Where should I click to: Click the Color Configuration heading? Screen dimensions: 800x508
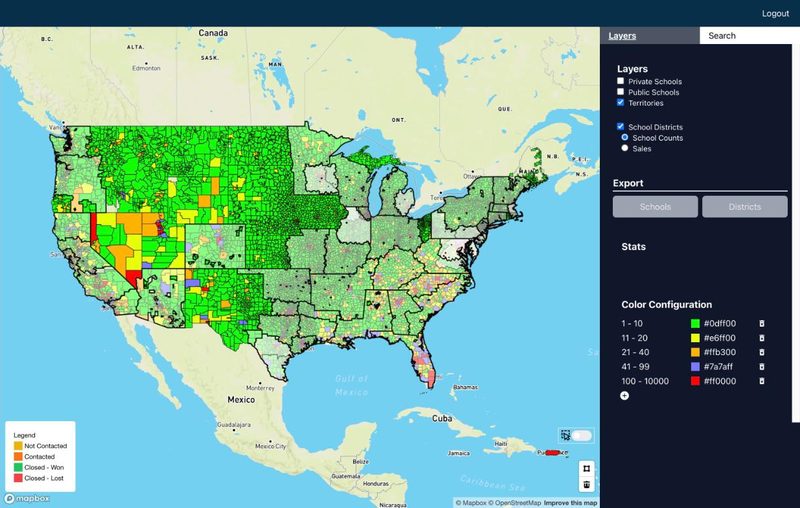coord(666,304)
